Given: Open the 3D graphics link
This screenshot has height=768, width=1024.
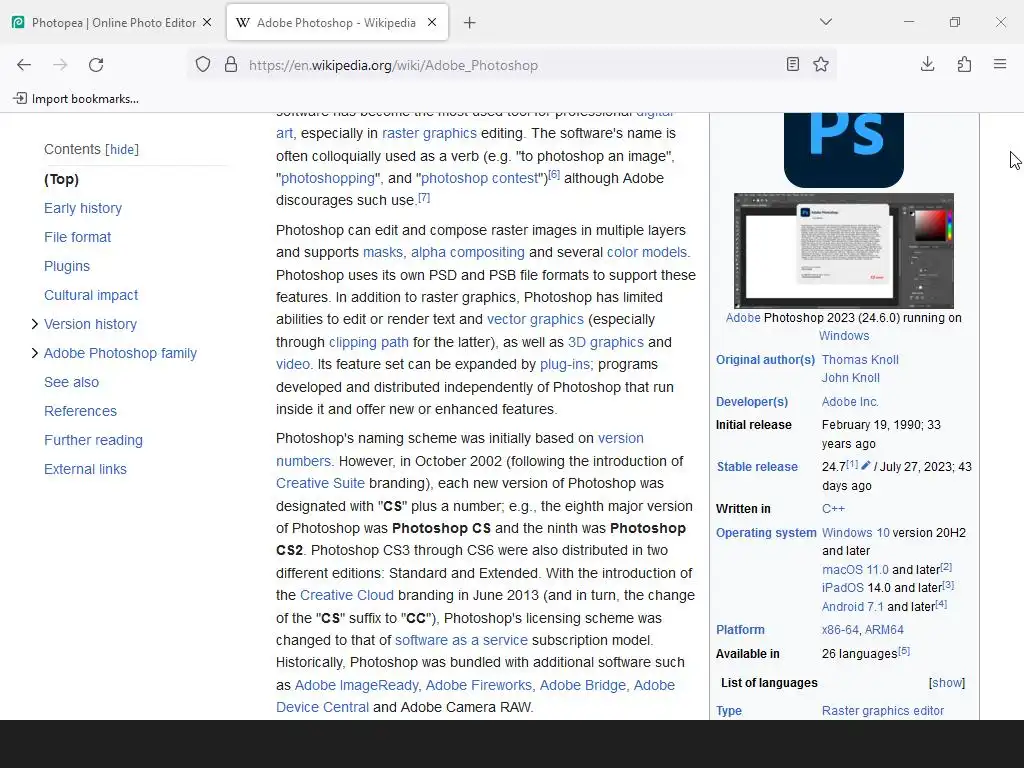Looking at the screenshot, I should [605, 342].
